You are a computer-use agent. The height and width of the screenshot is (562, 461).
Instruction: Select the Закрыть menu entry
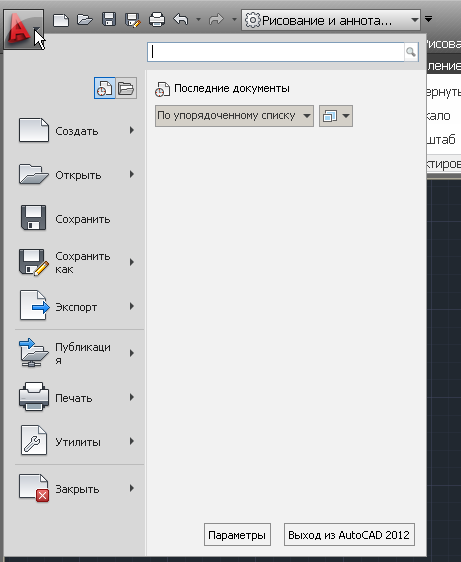click(77, 489)
